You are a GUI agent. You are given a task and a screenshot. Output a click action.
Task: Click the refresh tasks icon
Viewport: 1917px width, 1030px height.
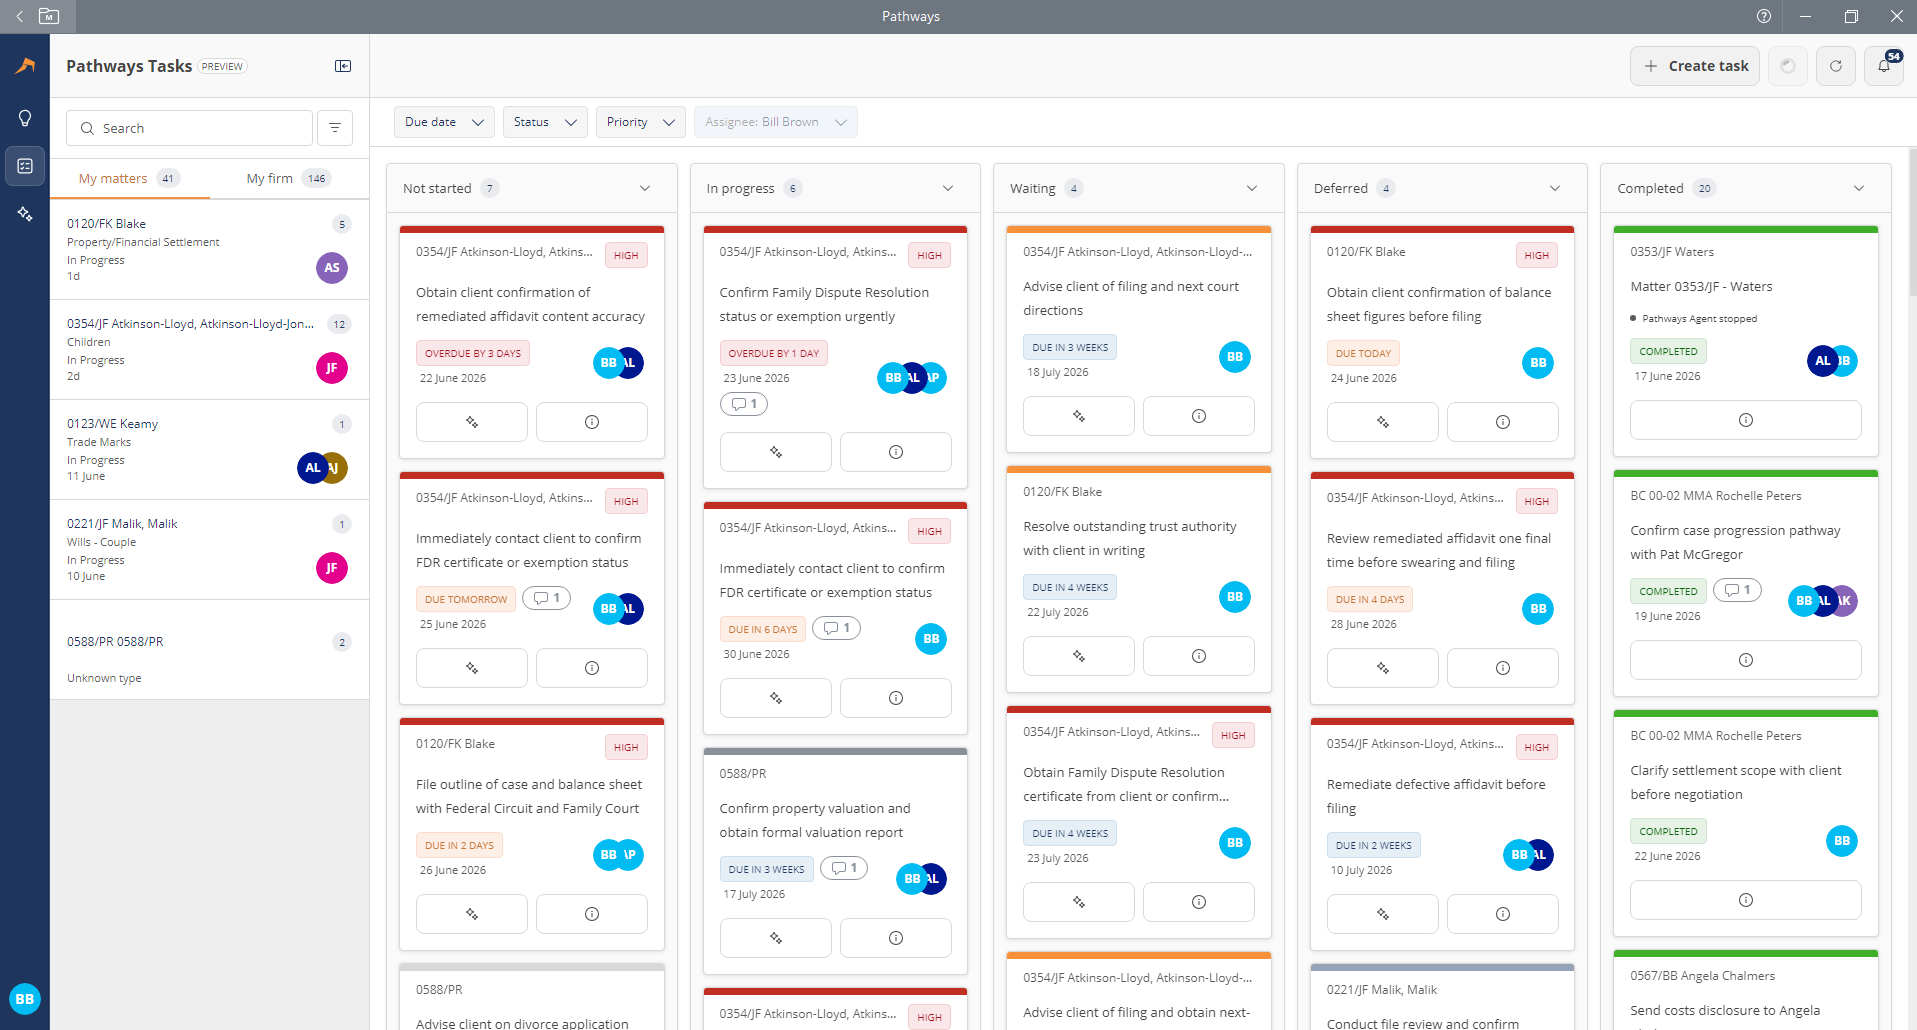[x=1836, y=66]
